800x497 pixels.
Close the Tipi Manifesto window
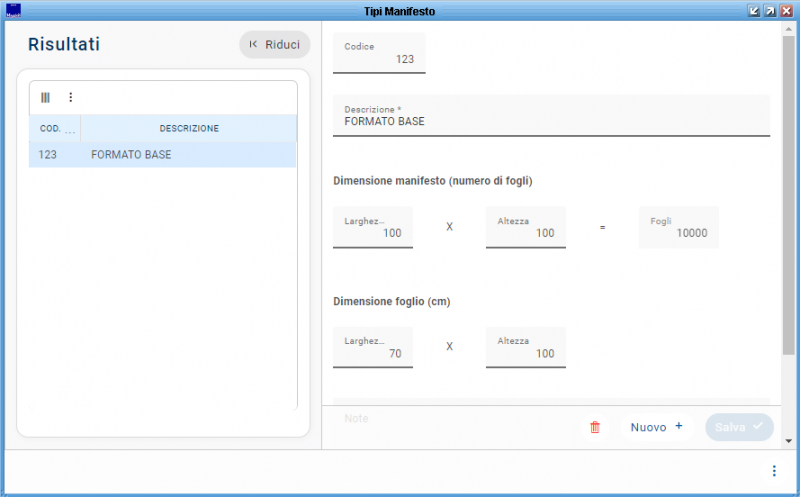tap(786, 10)
